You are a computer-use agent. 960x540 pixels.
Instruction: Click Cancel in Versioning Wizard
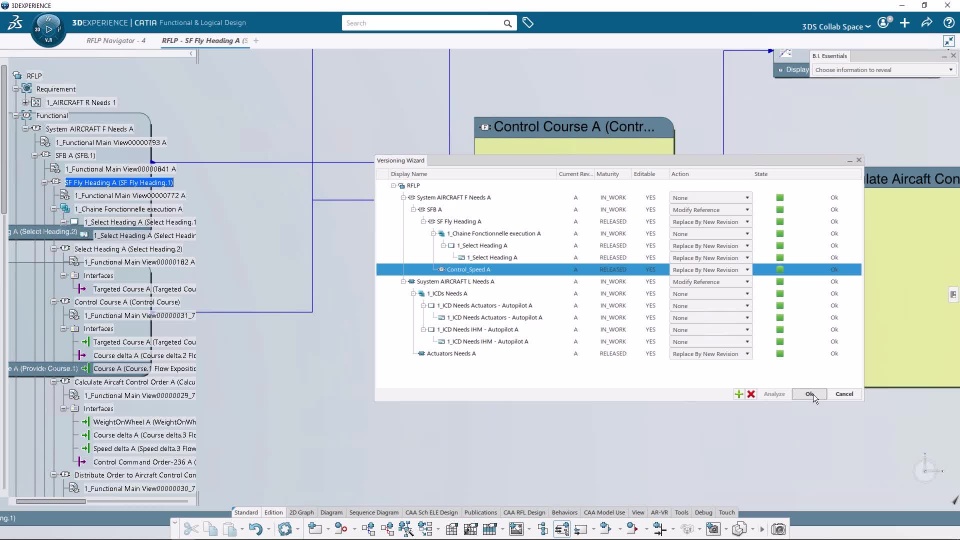(844, 394)
